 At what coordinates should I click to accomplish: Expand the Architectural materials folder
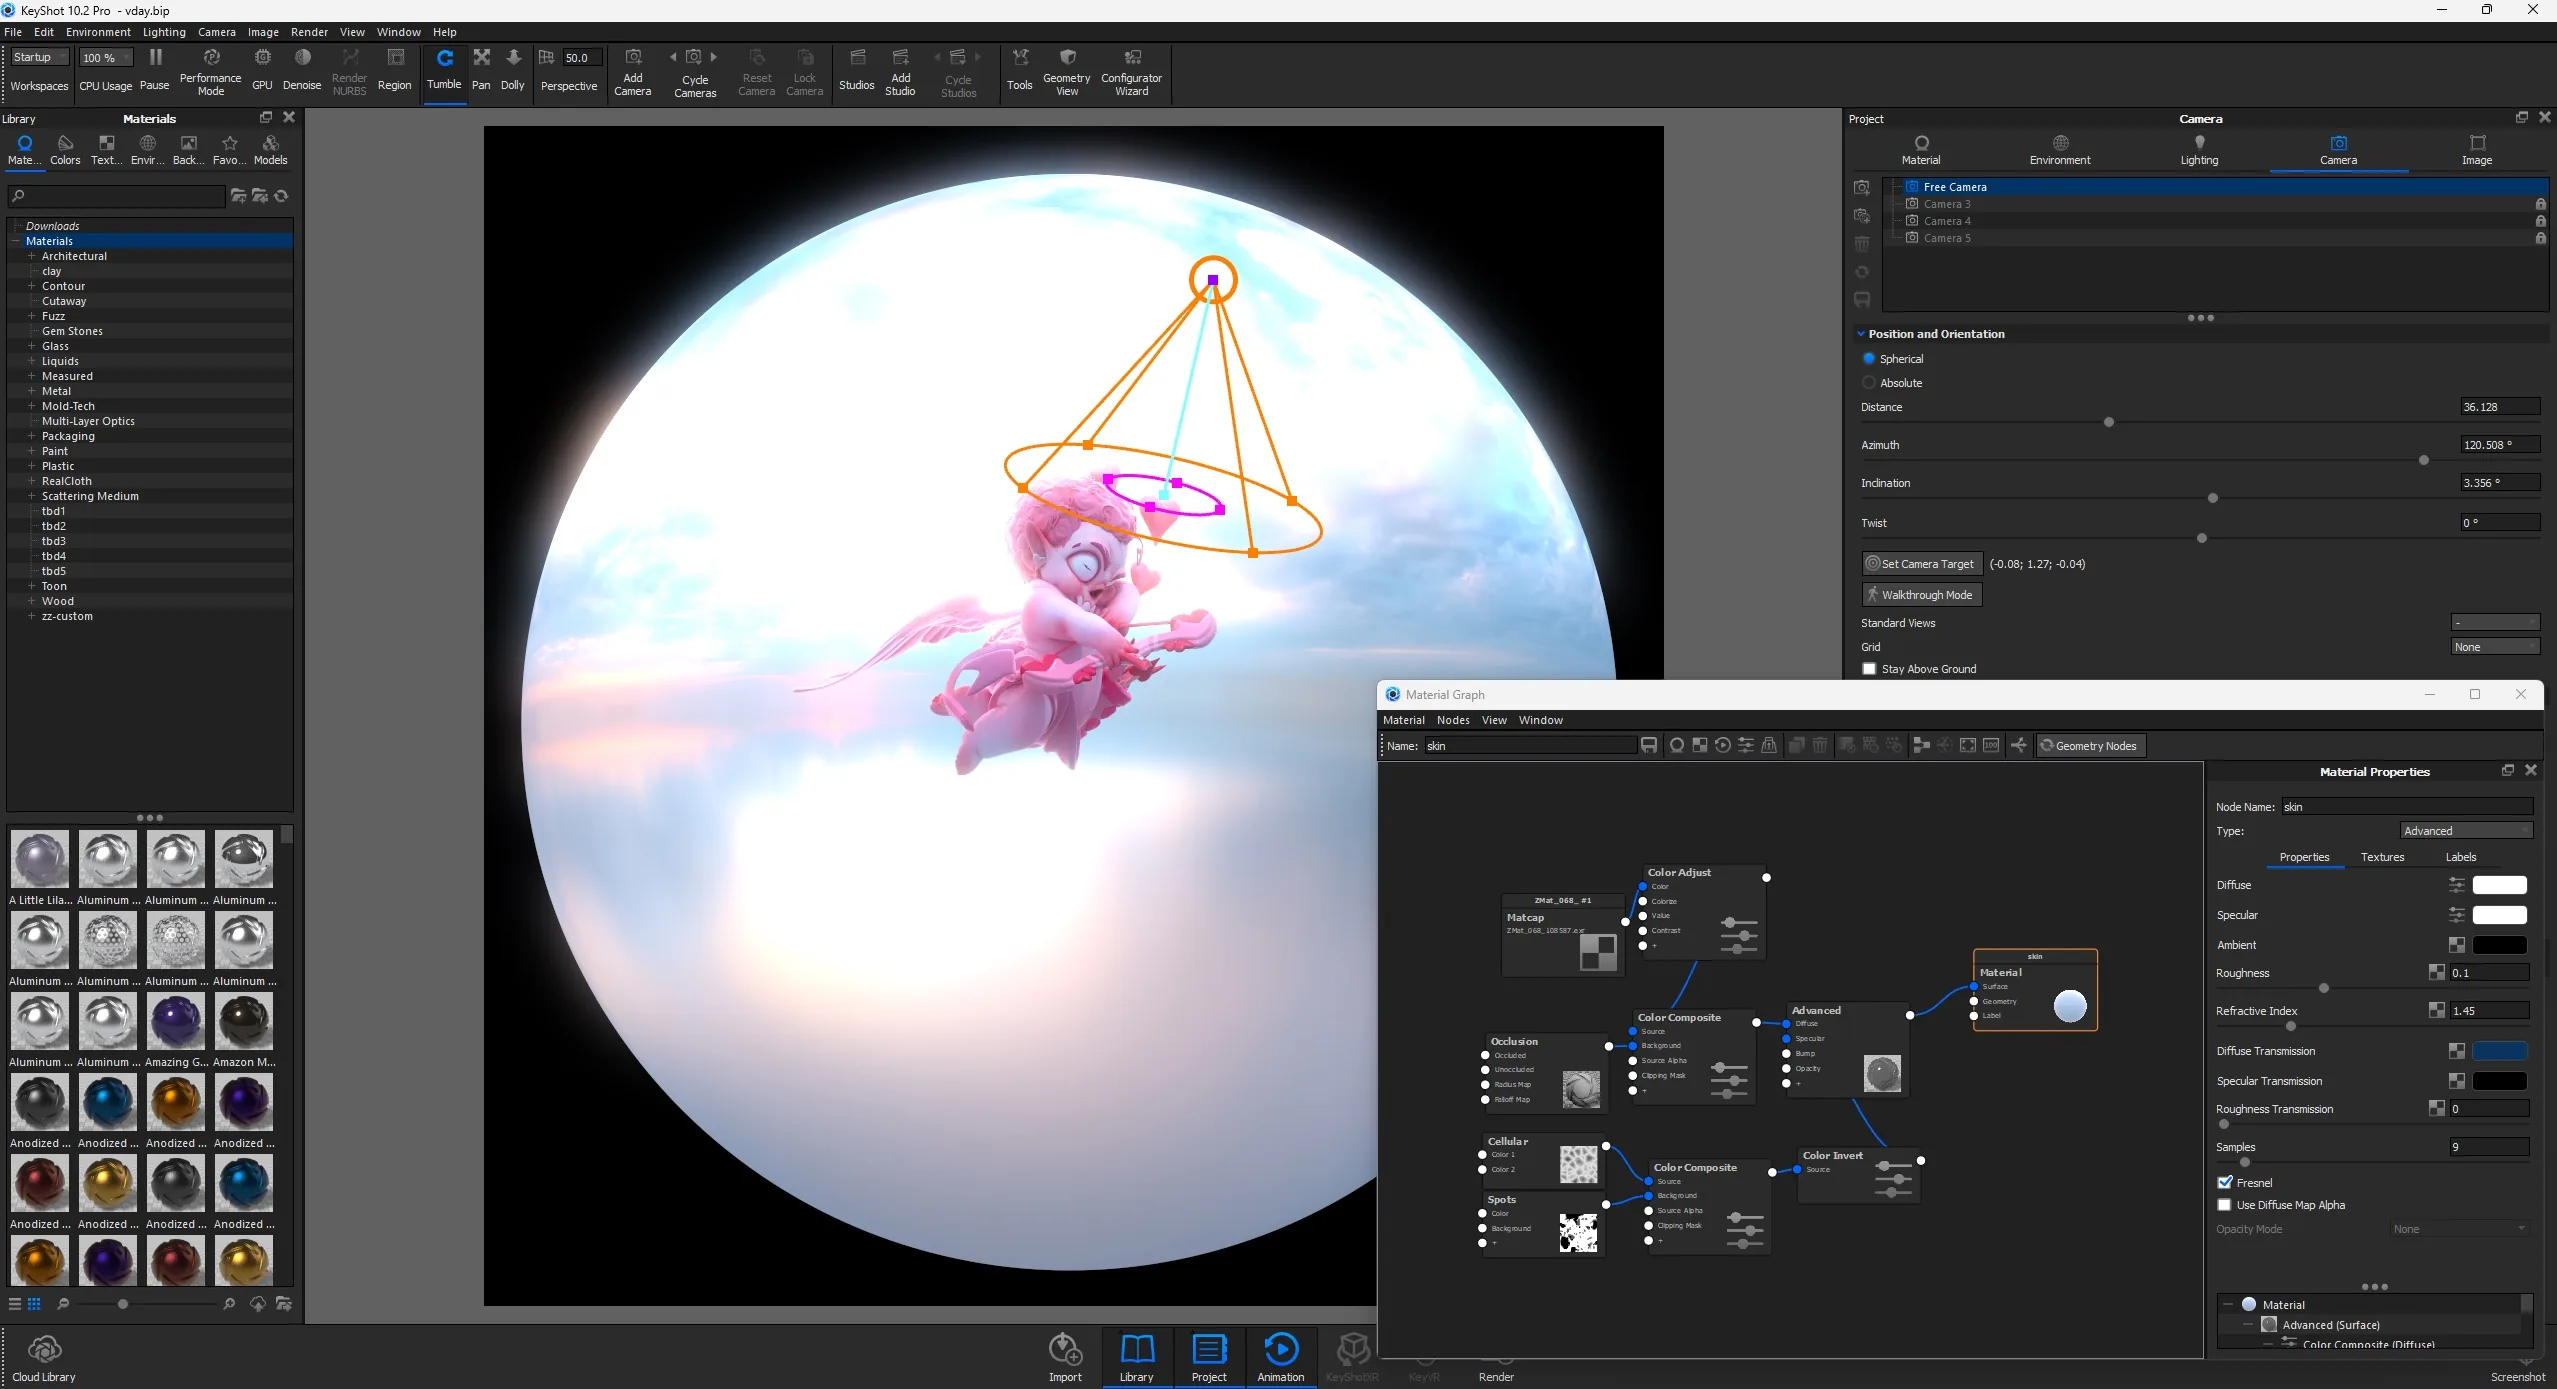click(x=32, y=256)
